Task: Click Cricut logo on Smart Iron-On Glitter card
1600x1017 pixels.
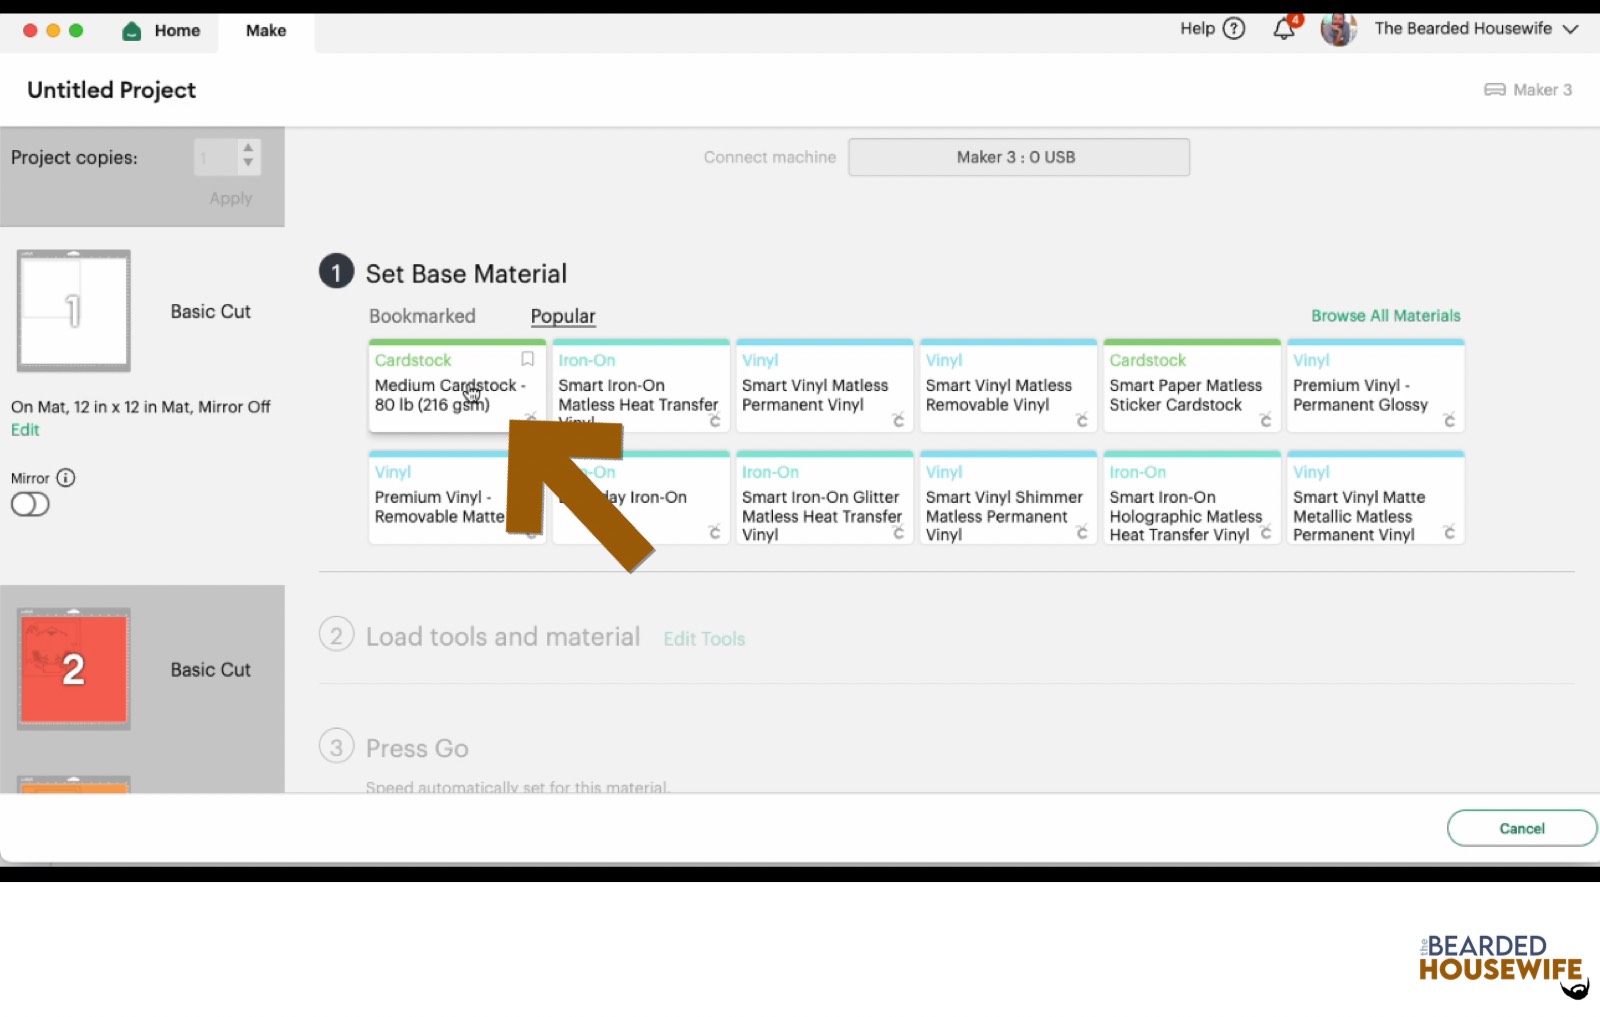Action: pyautogui.click(x=898, y=533)
